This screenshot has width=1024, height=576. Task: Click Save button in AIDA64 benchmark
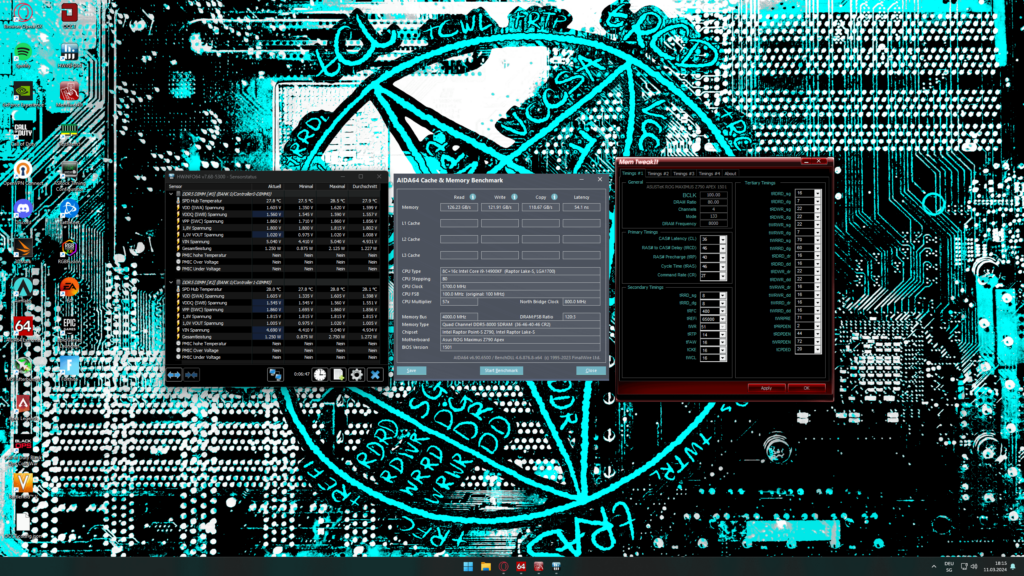(x=411, y=370)
